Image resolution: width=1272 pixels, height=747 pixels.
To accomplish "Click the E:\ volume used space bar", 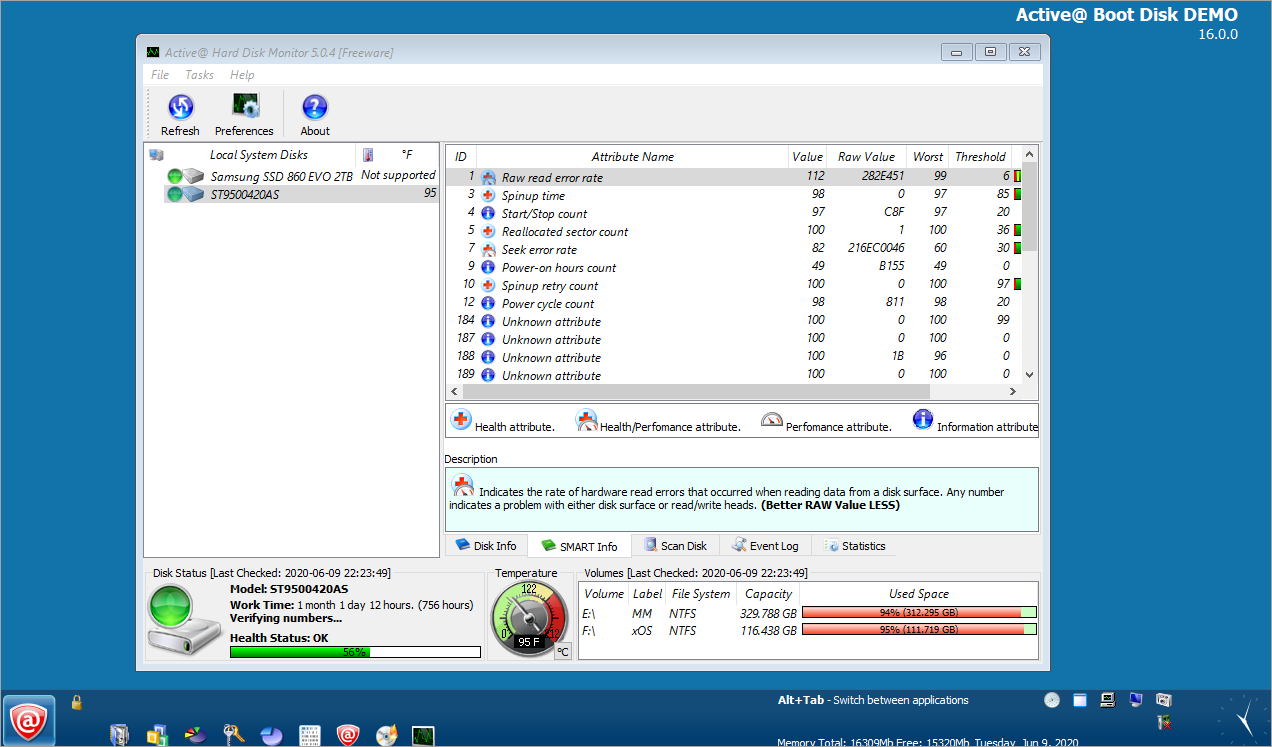I will point(919,612).
